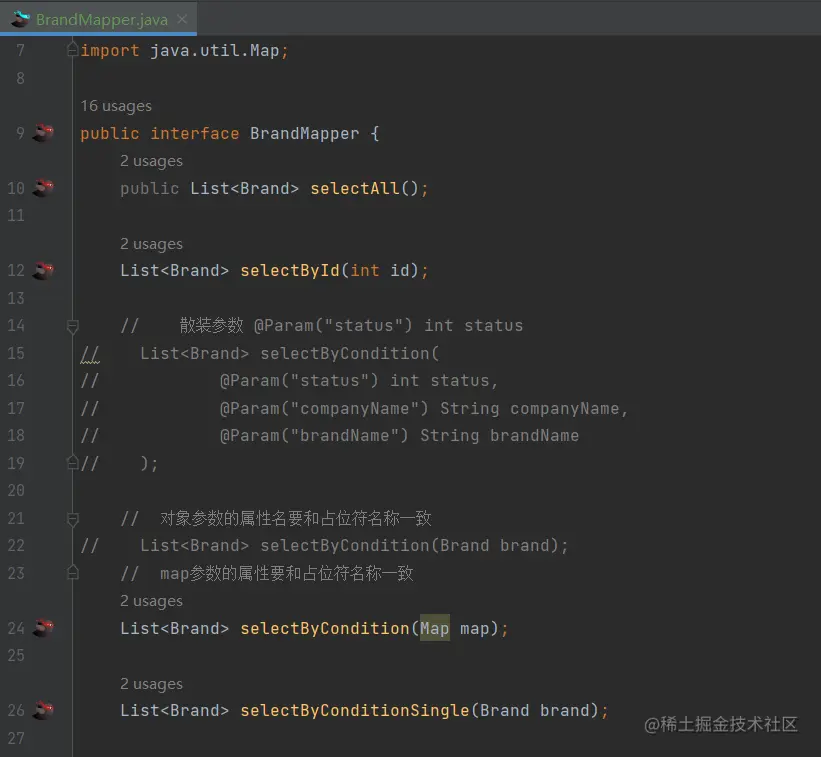
Task: Click MyBatis gutter icon on selectByCondition line
Action: tap(43, 628)
